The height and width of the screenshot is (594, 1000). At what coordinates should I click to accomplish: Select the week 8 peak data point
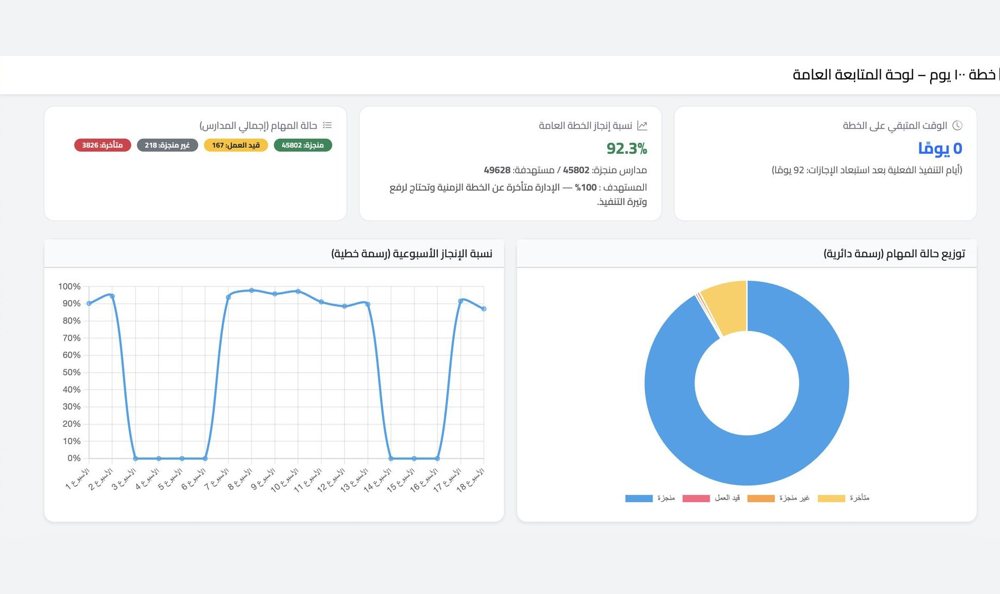click(251, 290)
